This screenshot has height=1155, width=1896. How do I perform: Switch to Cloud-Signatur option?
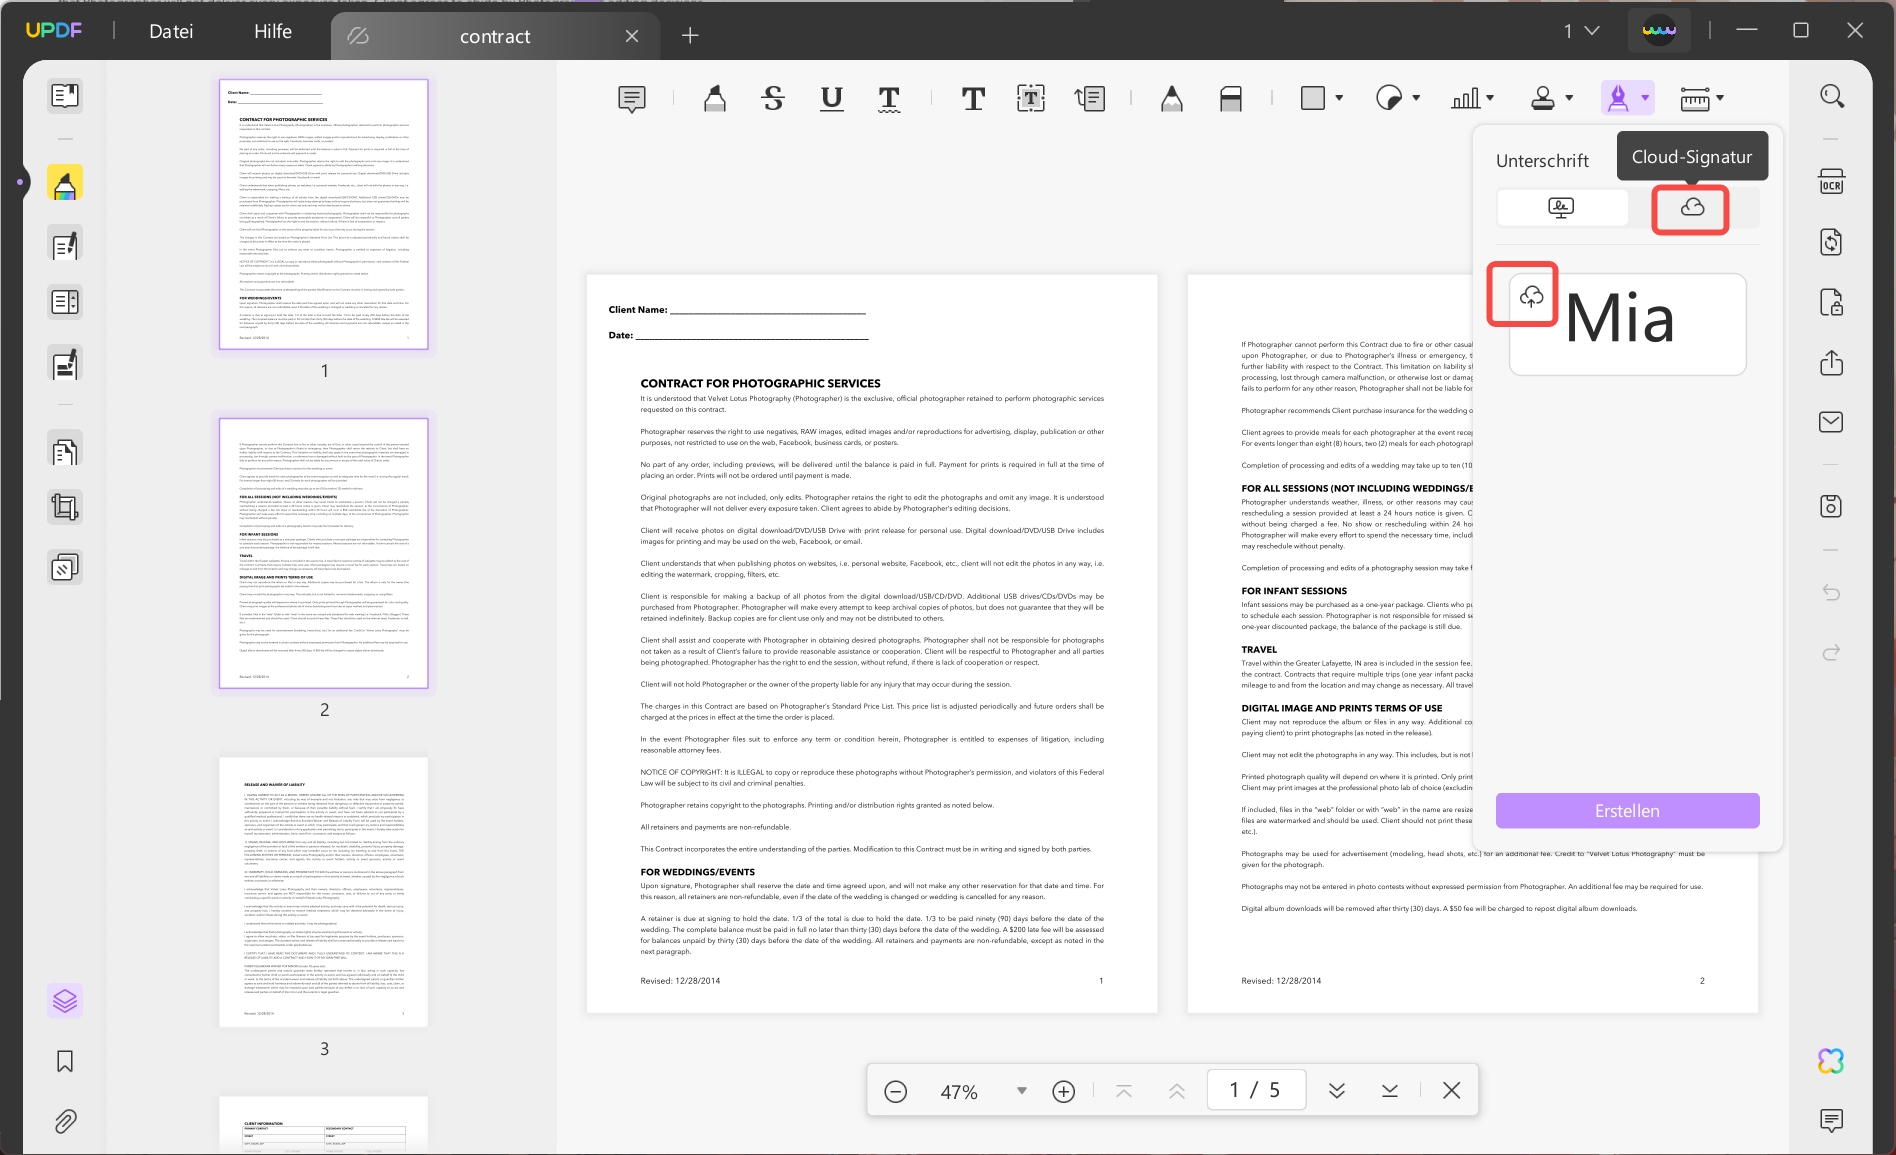pos(1693,208)
